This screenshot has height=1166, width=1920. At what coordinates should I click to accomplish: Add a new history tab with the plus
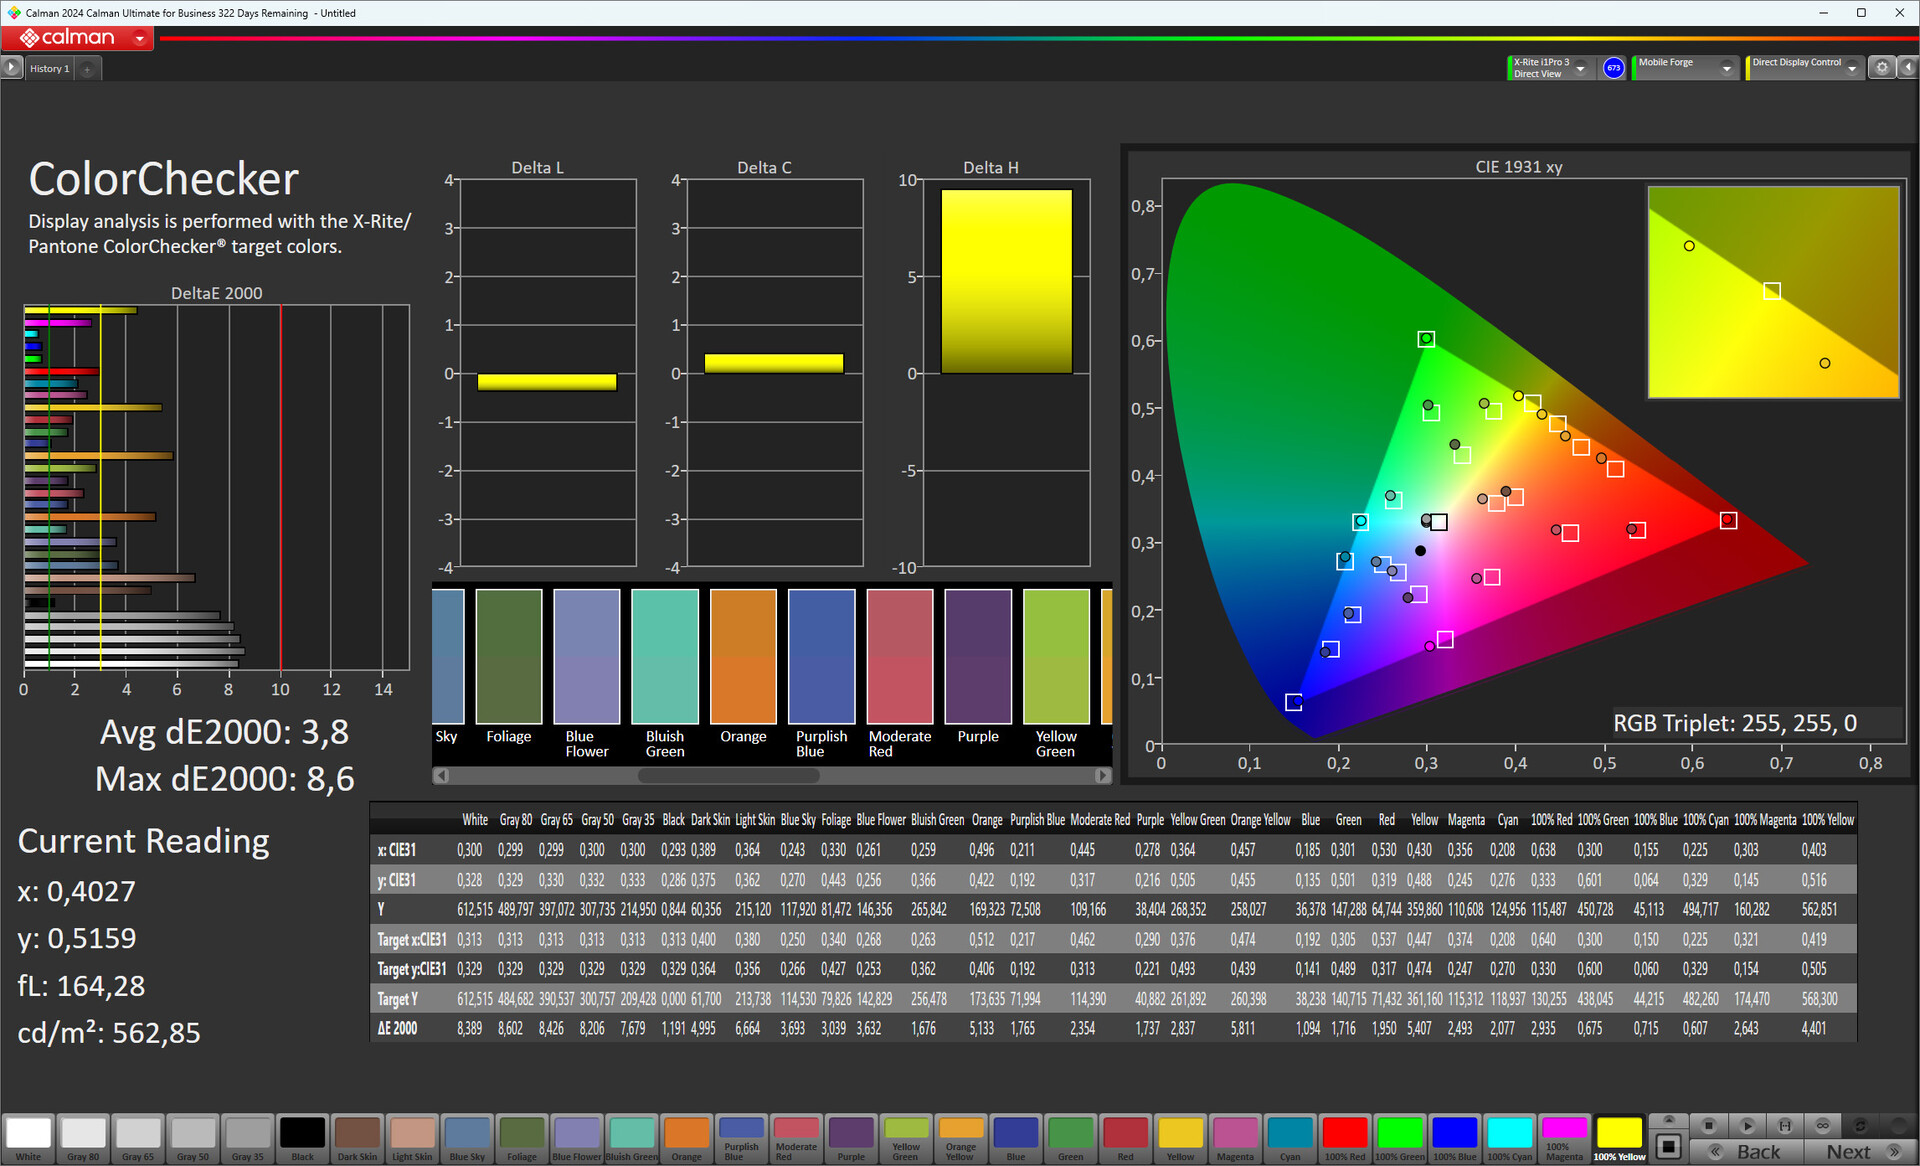[x=87, y=69]
